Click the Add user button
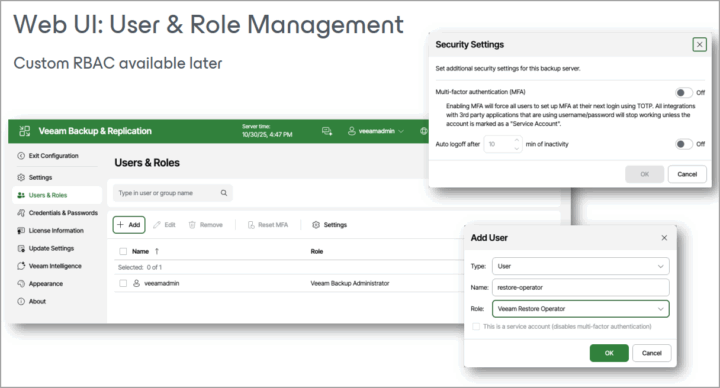 (x=129, y=225)
